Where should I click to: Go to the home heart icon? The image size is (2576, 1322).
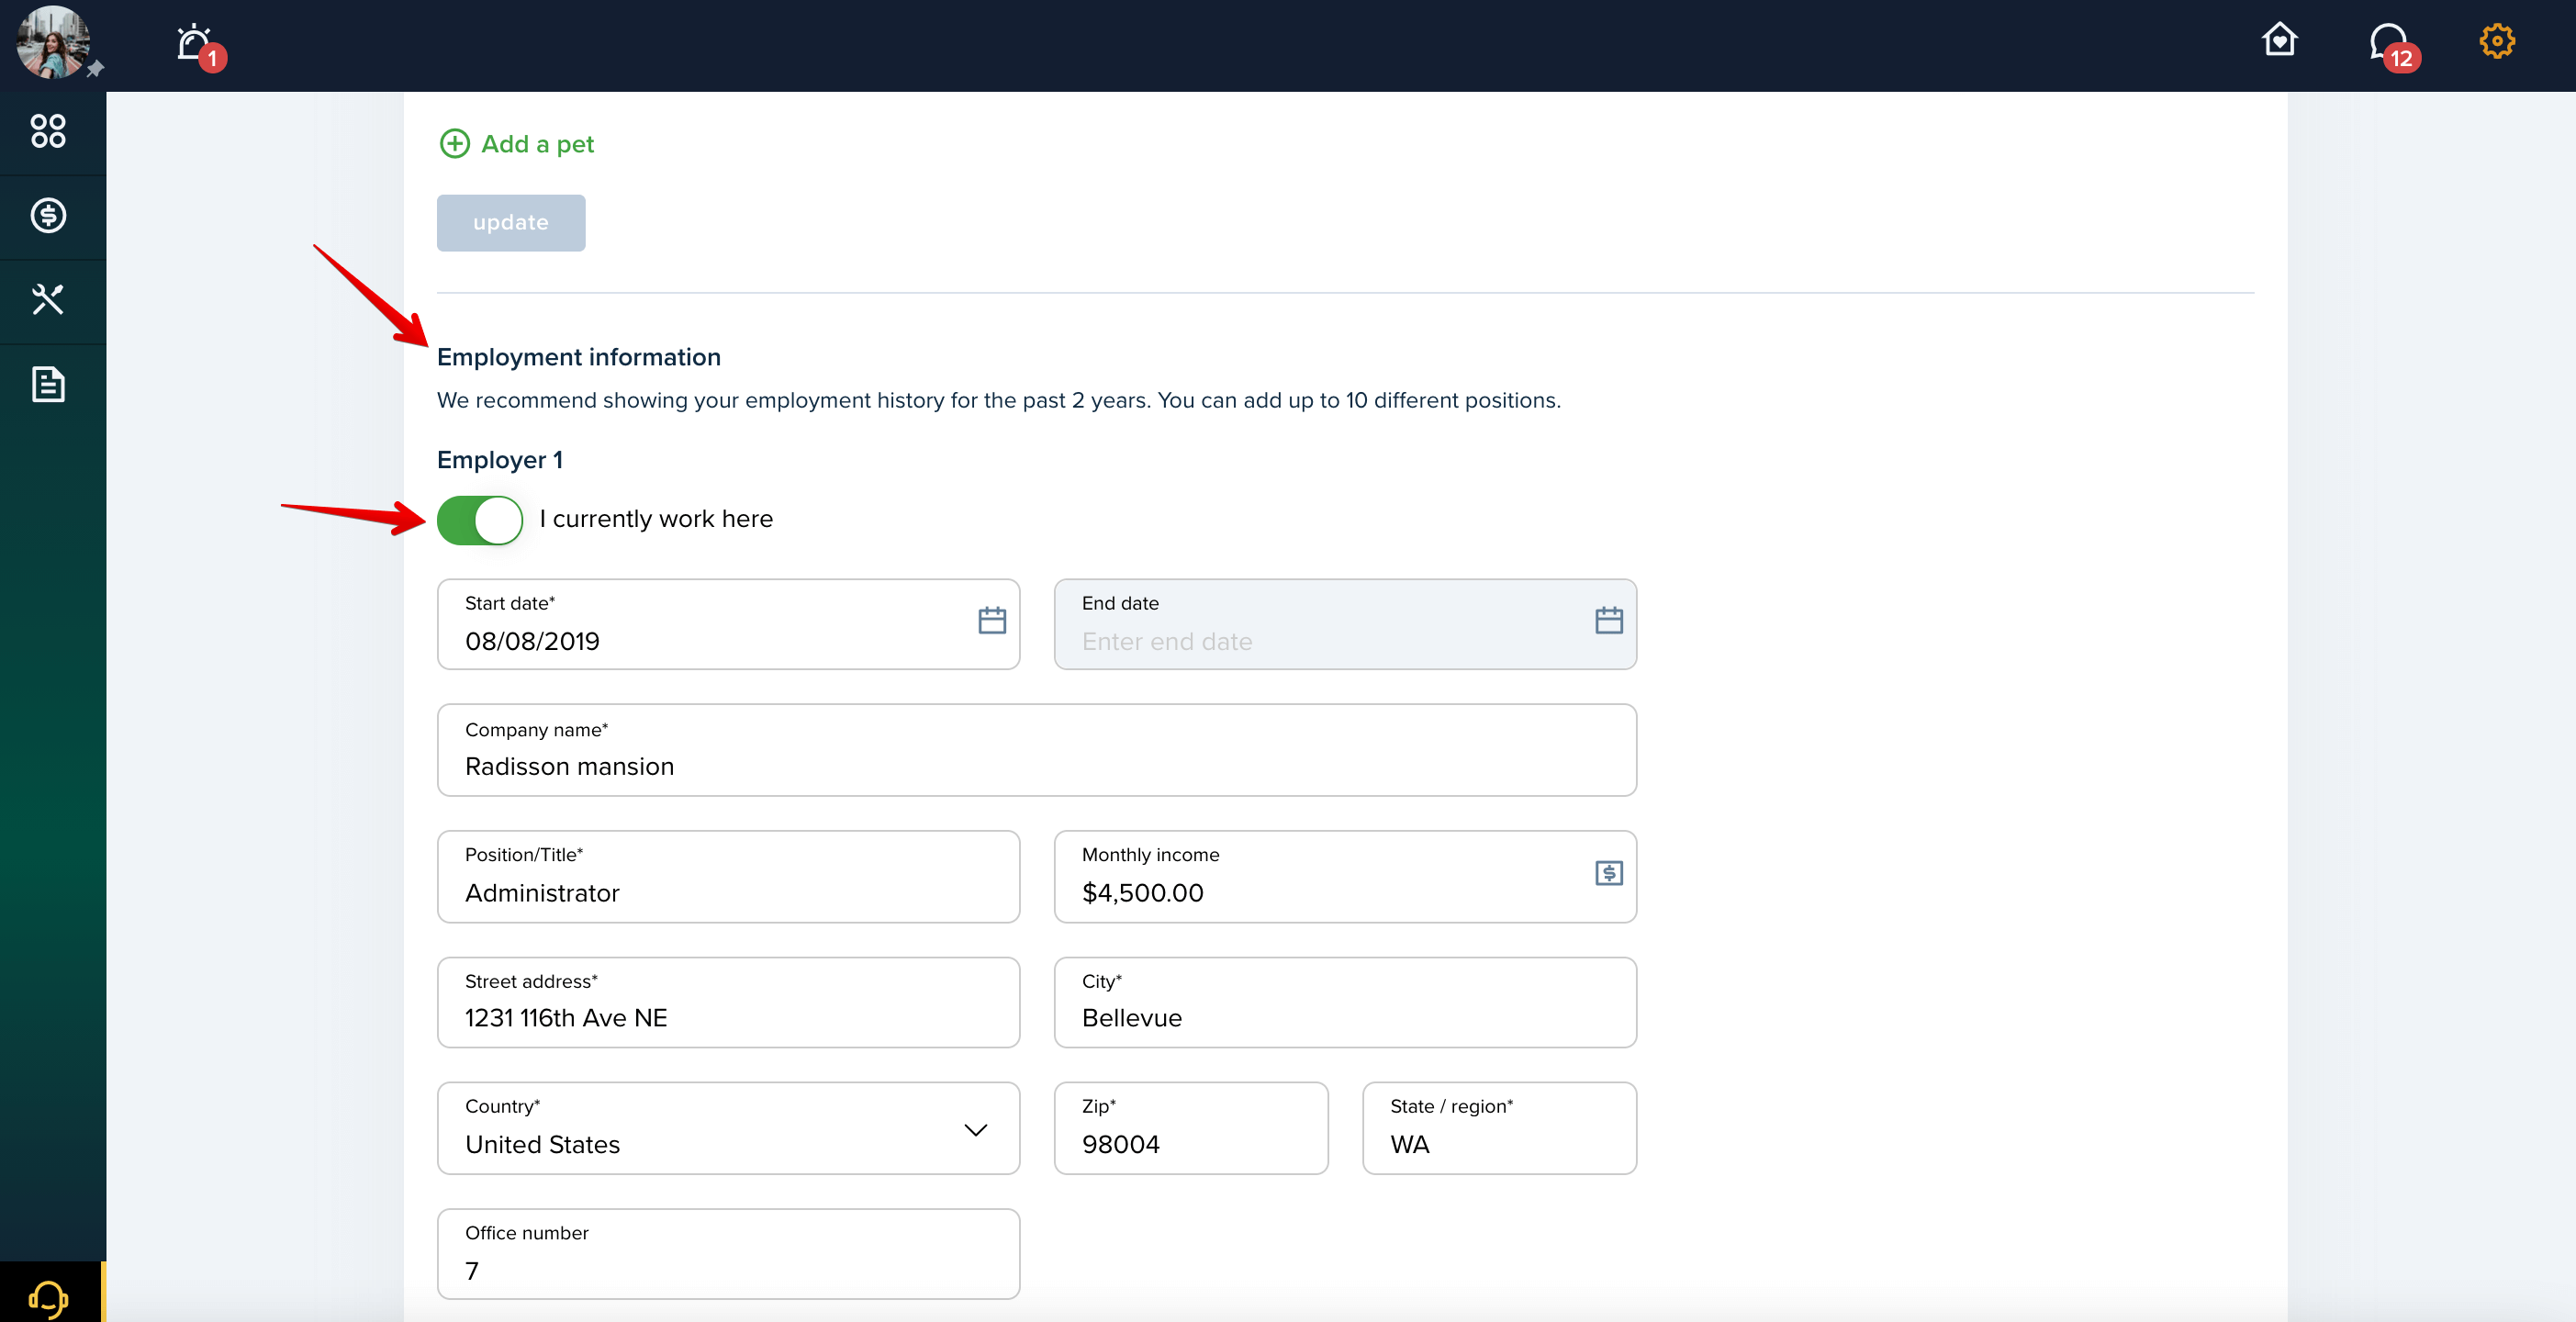pyautogui.click(x=2279, y=40)
